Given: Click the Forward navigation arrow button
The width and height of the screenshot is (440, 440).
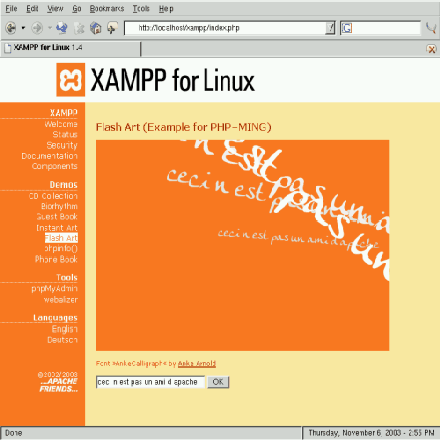Looking at the screenshot, I should [x=37, y=28].
